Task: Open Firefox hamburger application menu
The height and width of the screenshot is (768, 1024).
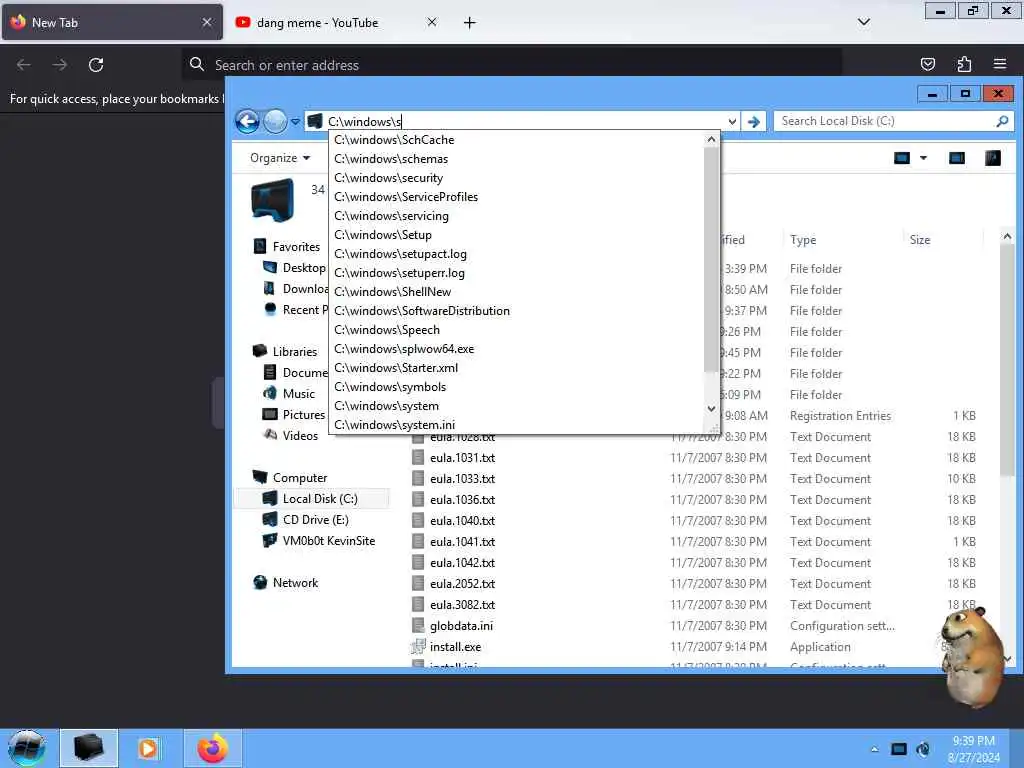Action: click(999, 64)
